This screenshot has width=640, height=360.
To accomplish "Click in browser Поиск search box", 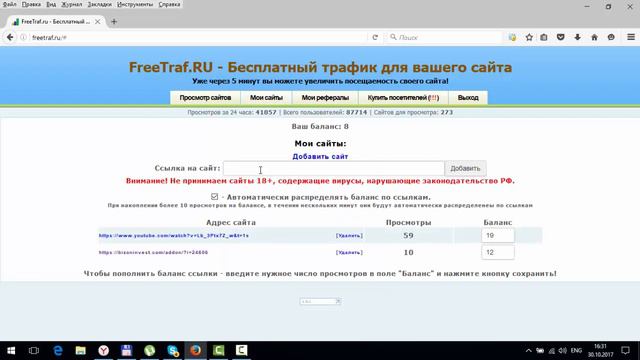I will point(444,37).
